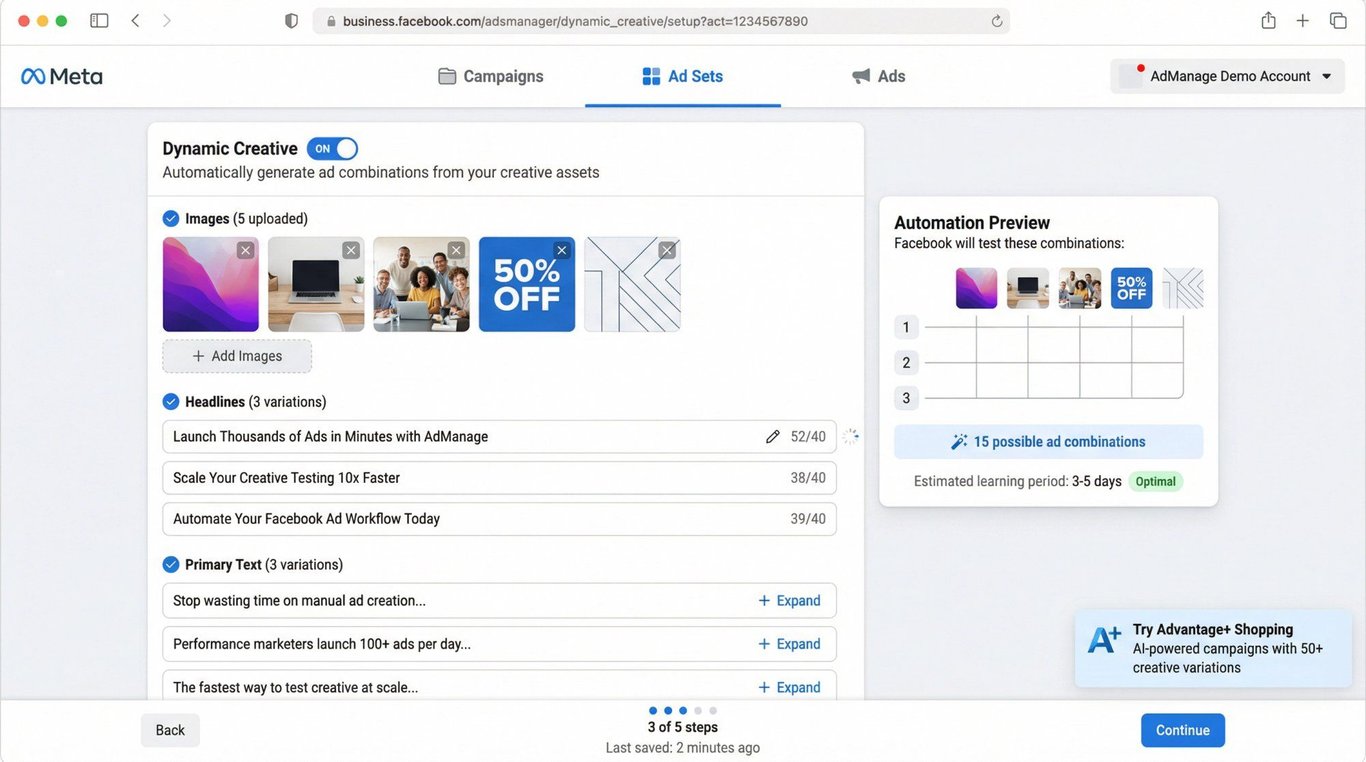Click the 50% OFF image in Automation Preview
Image resolution: width=1366 pixels, height=762 pixels.
tap(1132, 288)
